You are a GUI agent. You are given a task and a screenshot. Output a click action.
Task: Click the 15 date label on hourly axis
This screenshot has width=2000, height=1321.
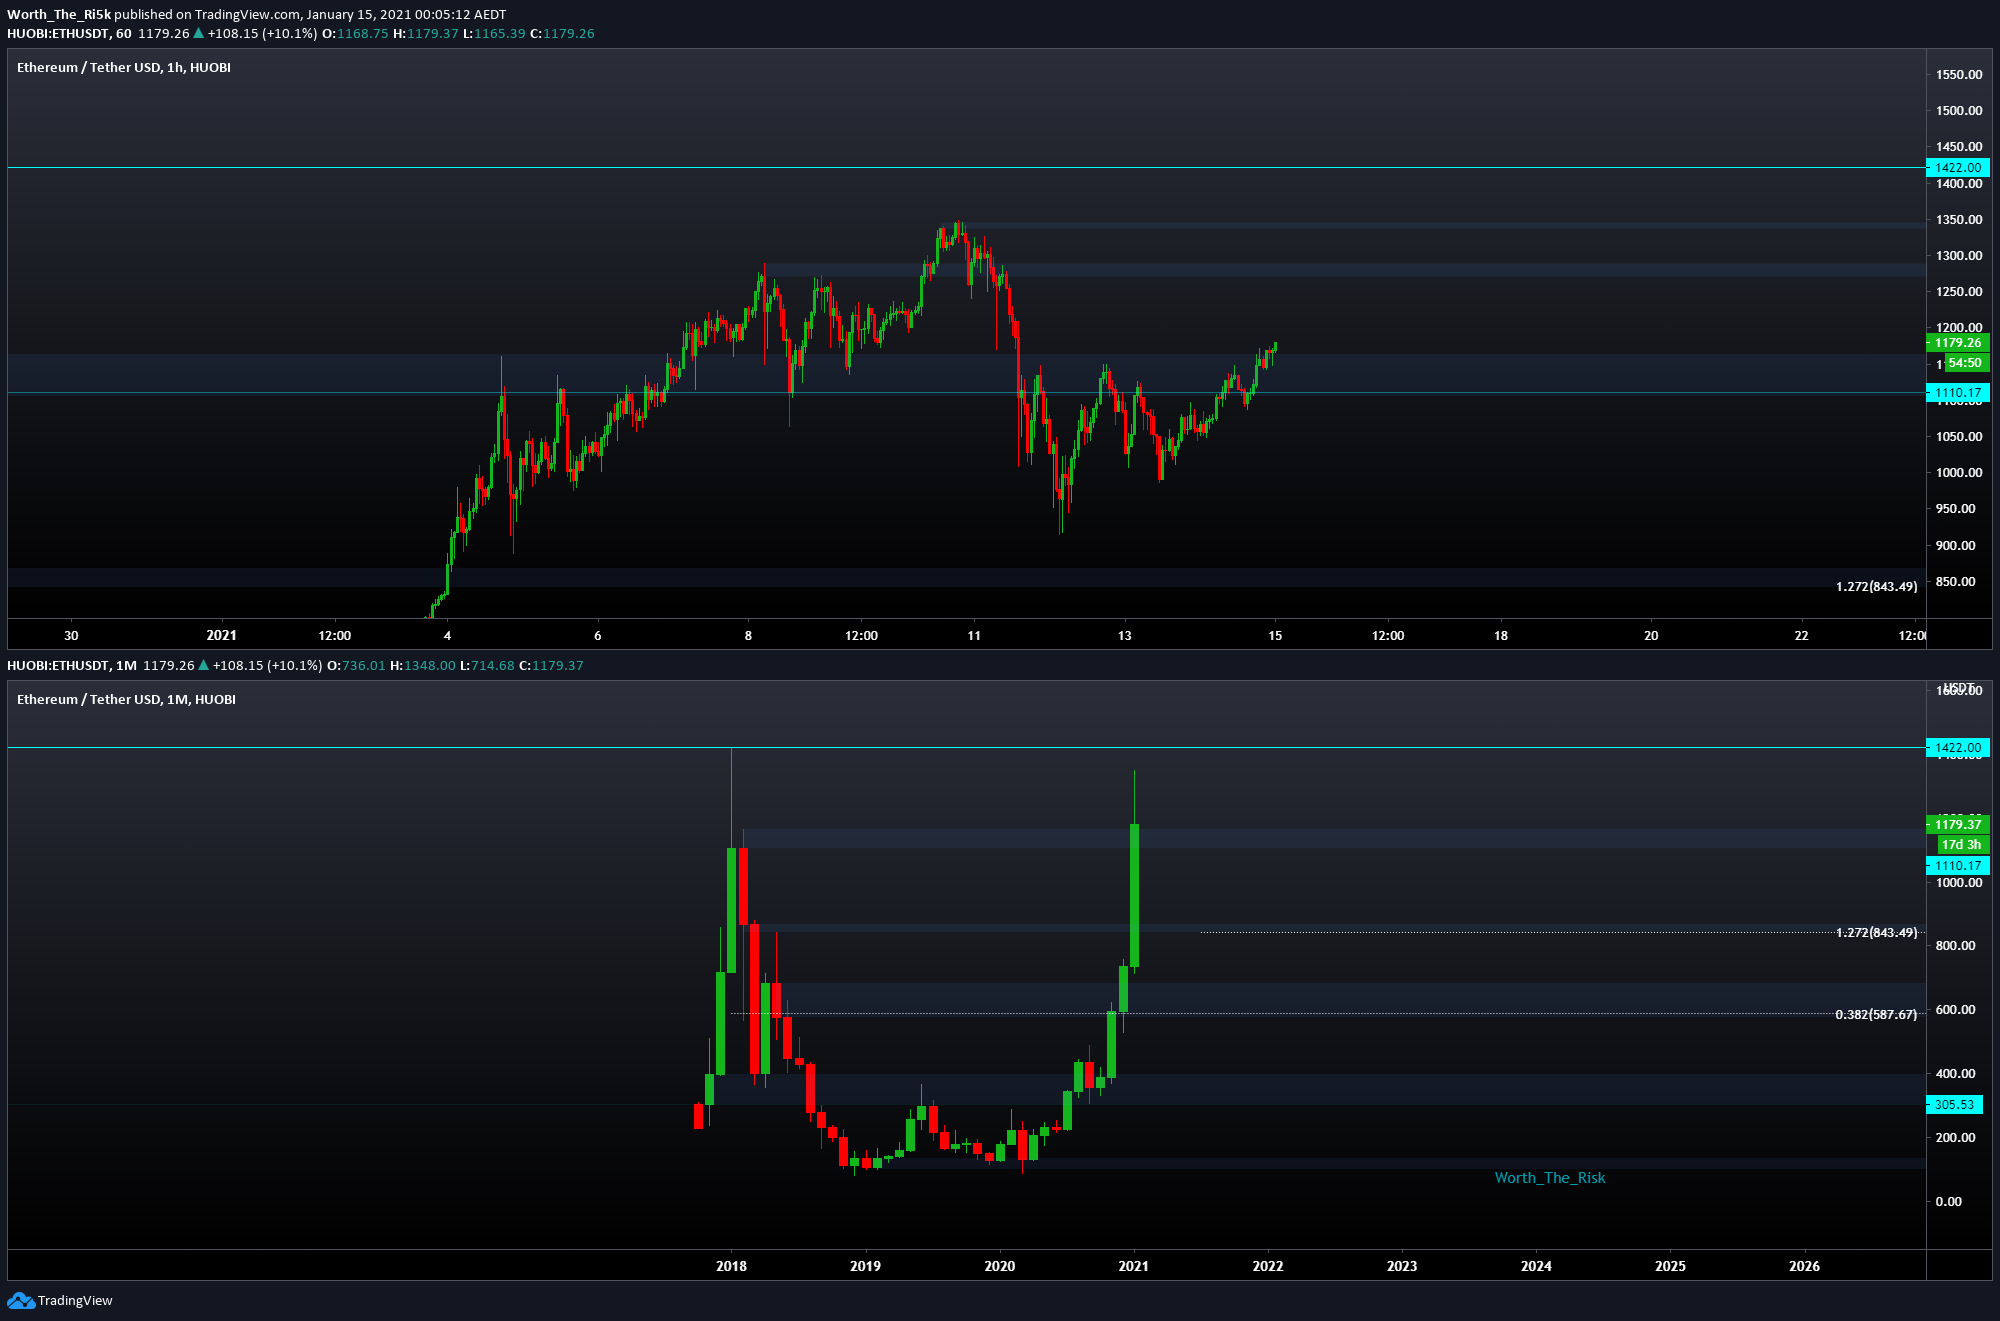(x=1275, y=635)
